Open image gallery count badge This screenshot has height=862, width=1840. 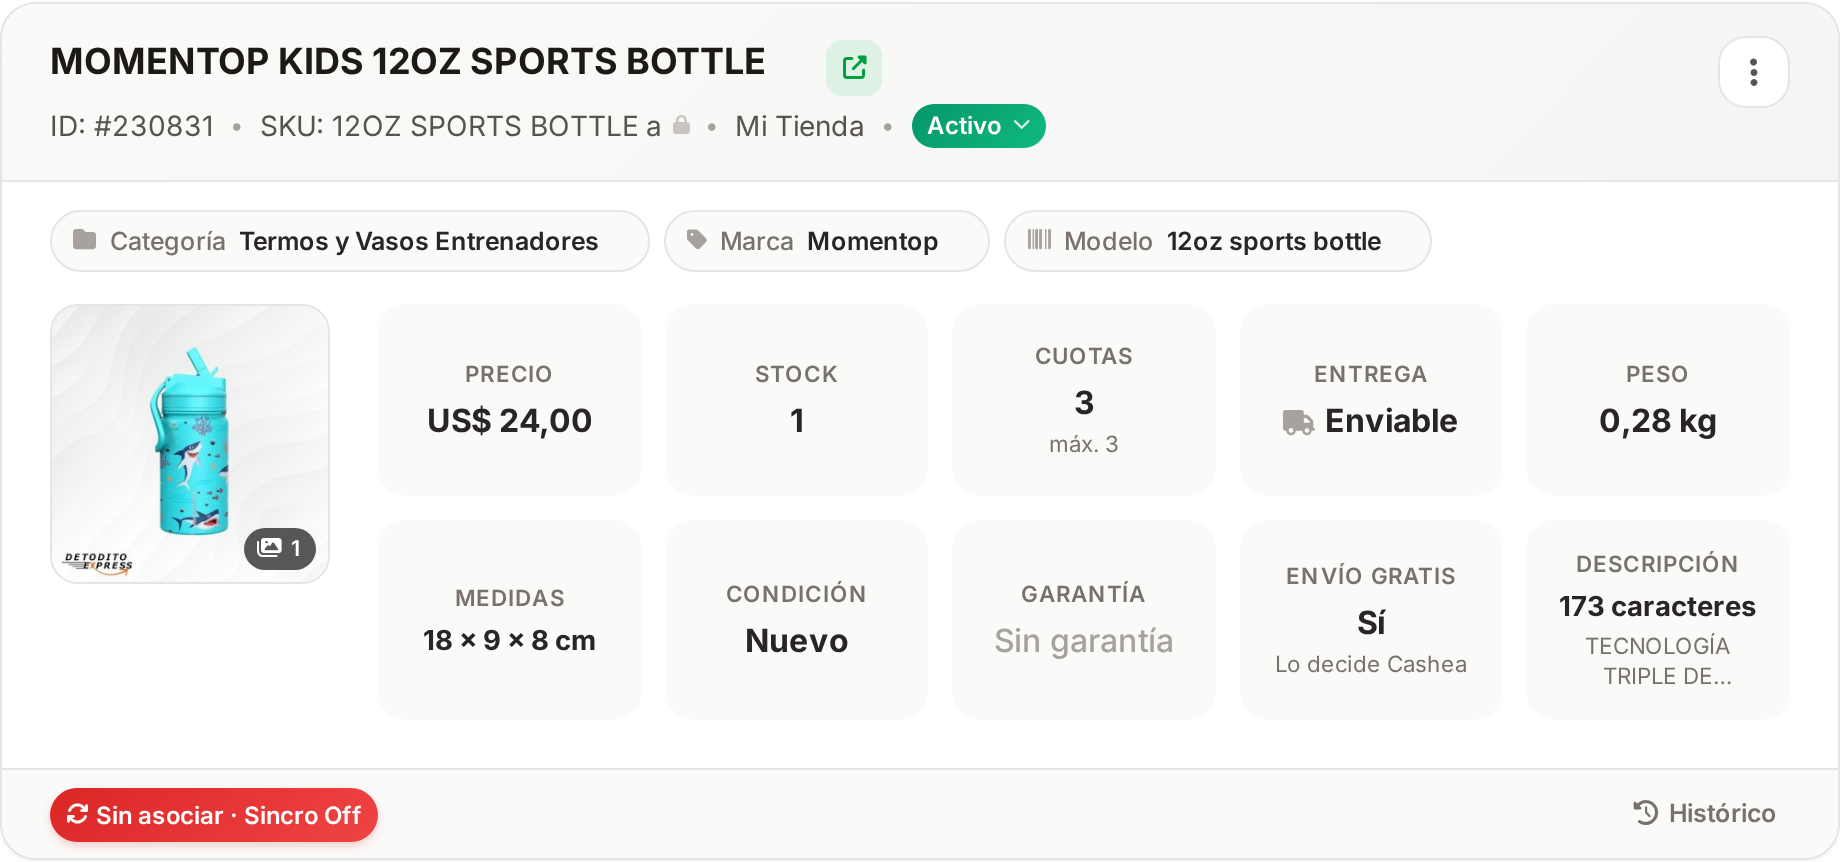pyautogui.click(x=280, y=548)
